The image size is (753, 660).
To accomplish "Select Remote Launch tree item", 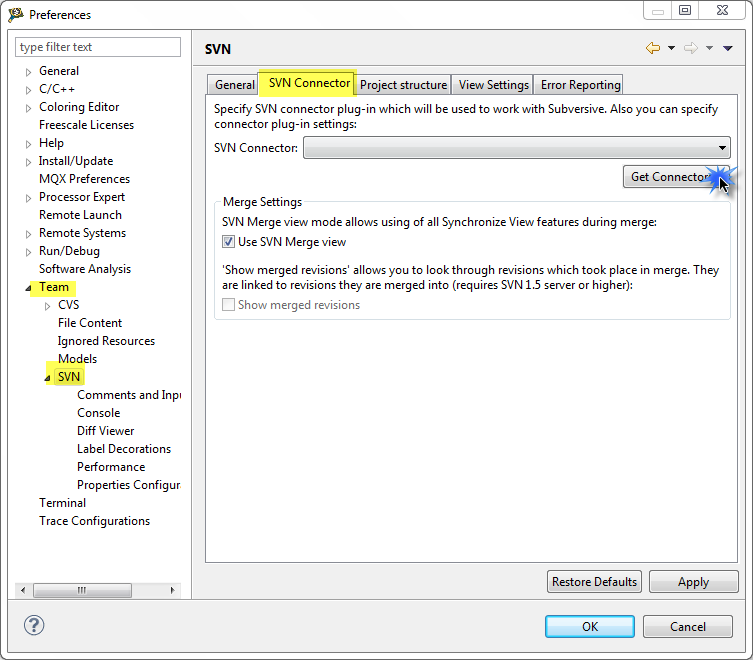I will (x=80, y=215).
